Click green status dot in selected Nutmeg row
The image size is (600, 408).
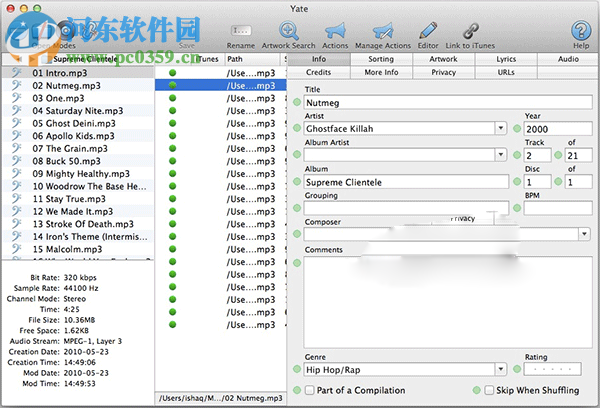coord(173,85)
